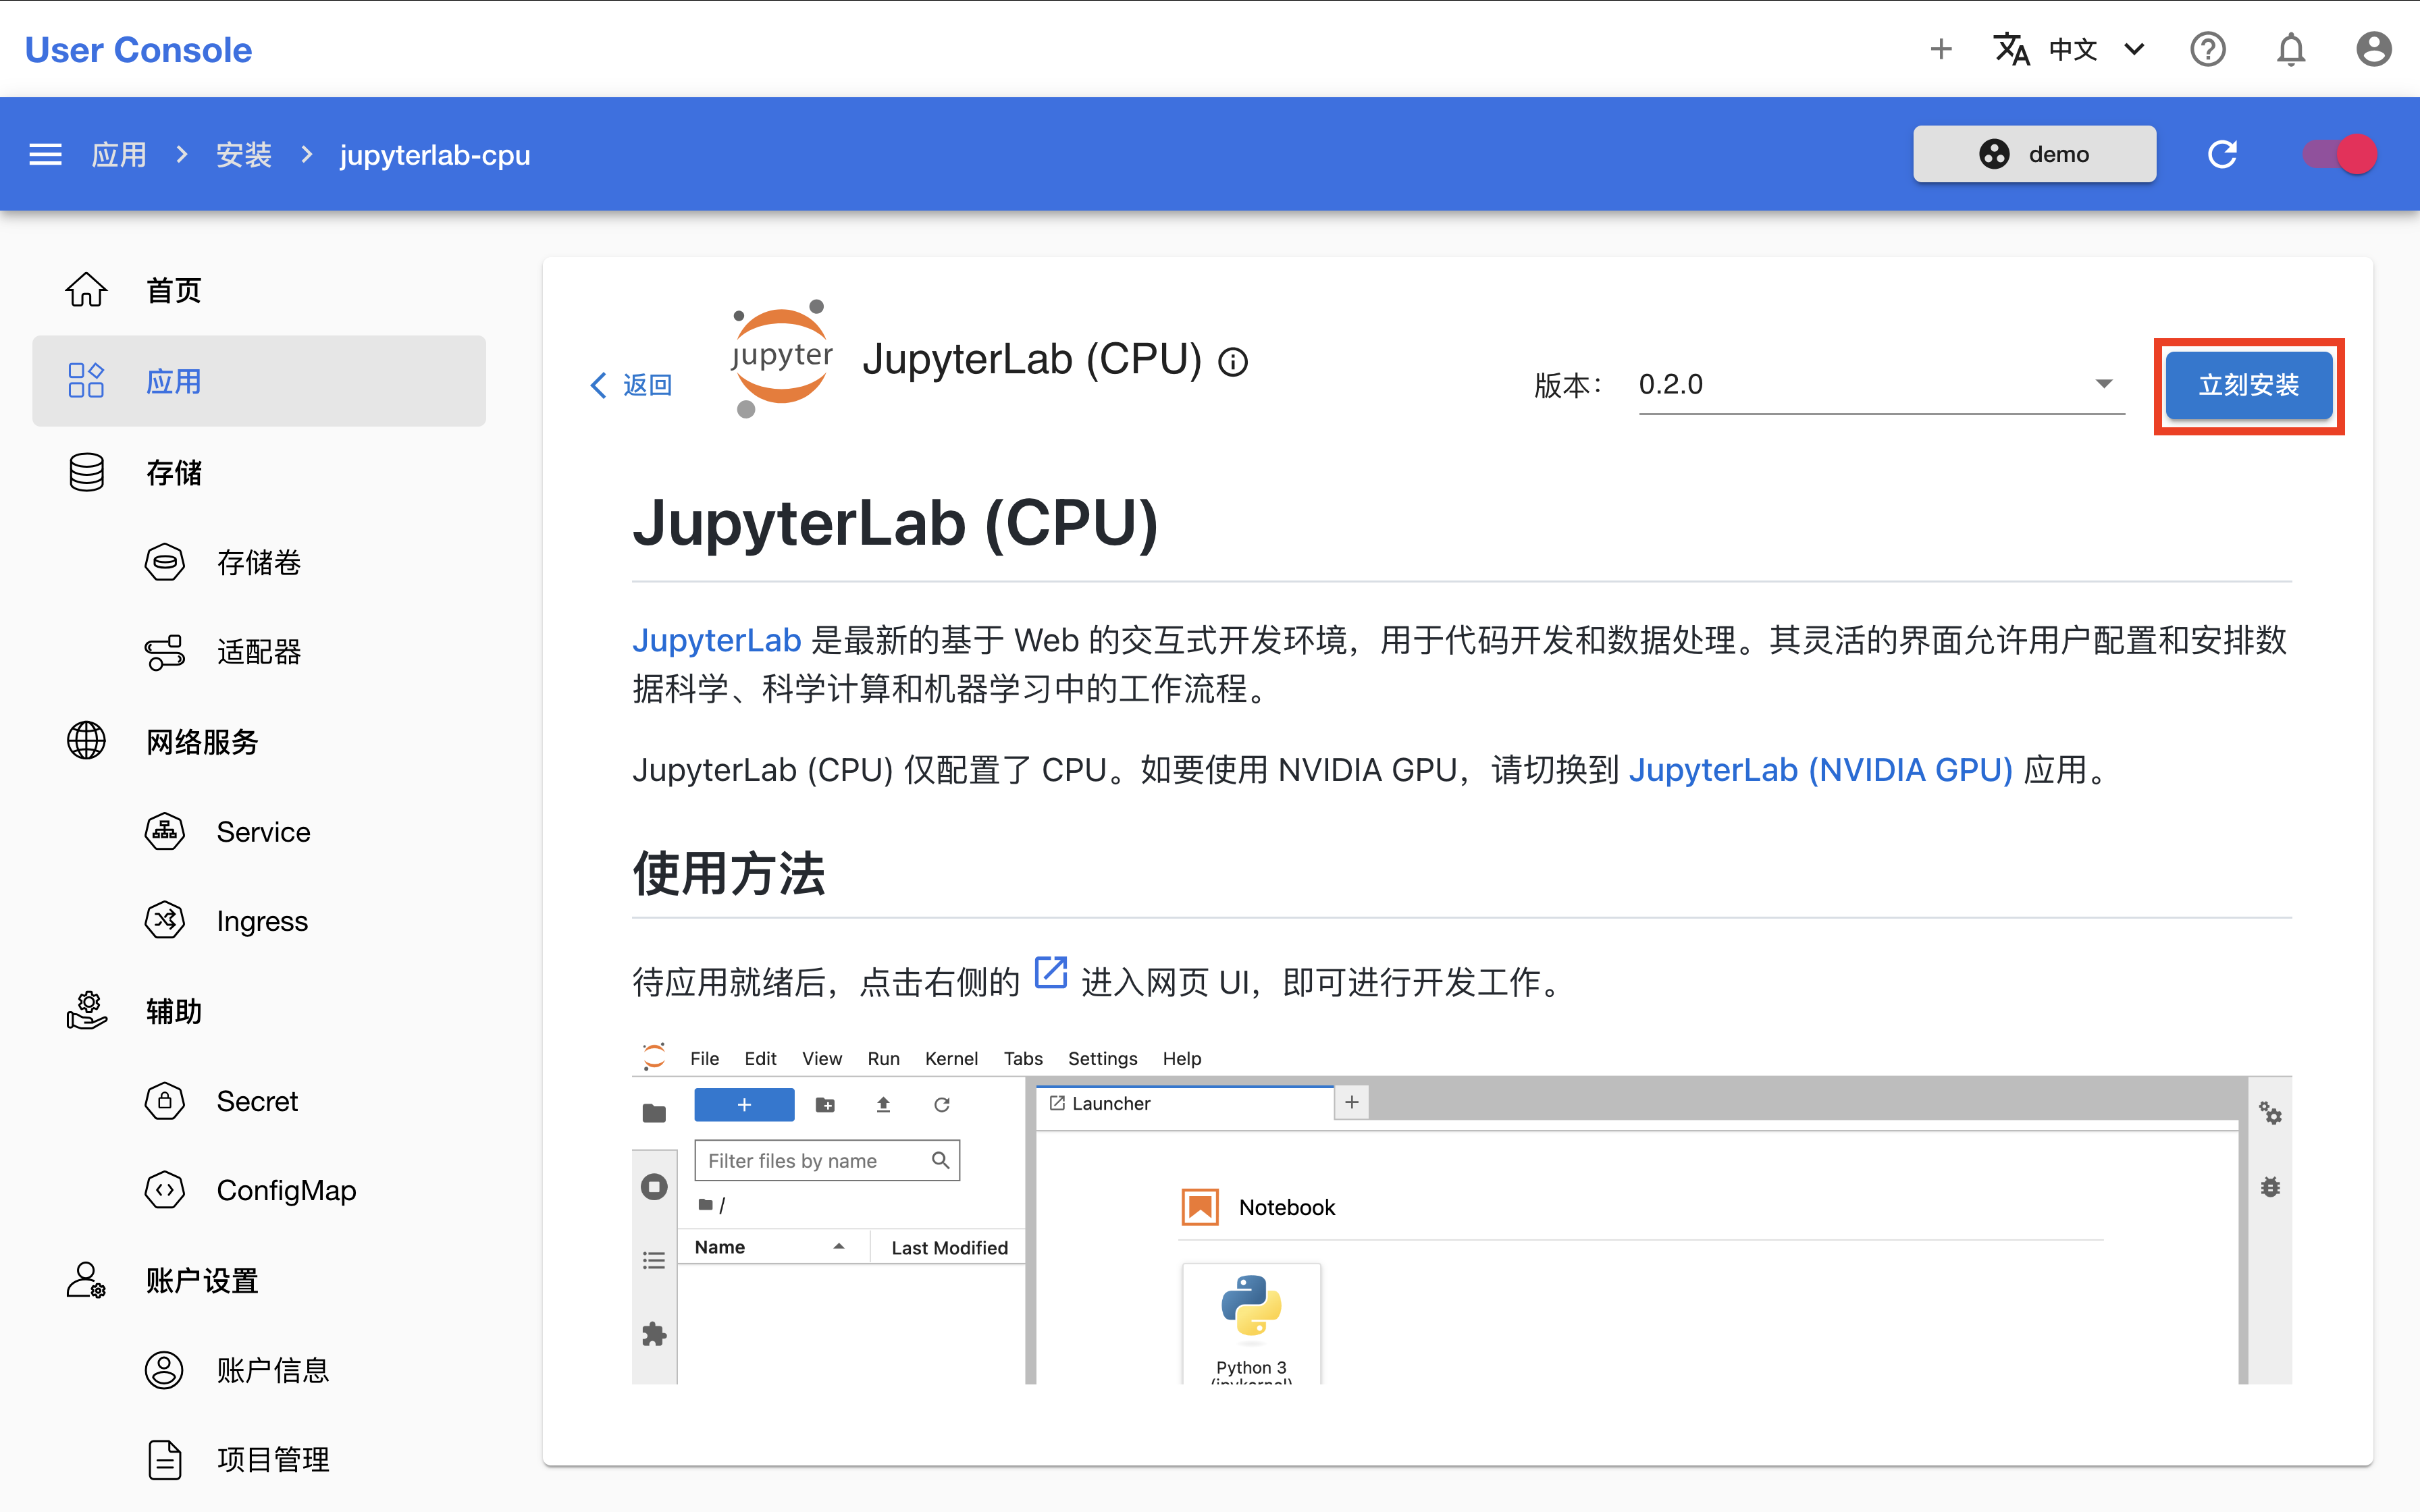
Task: Click the 账户信息 person icon
Action: point(165,1370)
